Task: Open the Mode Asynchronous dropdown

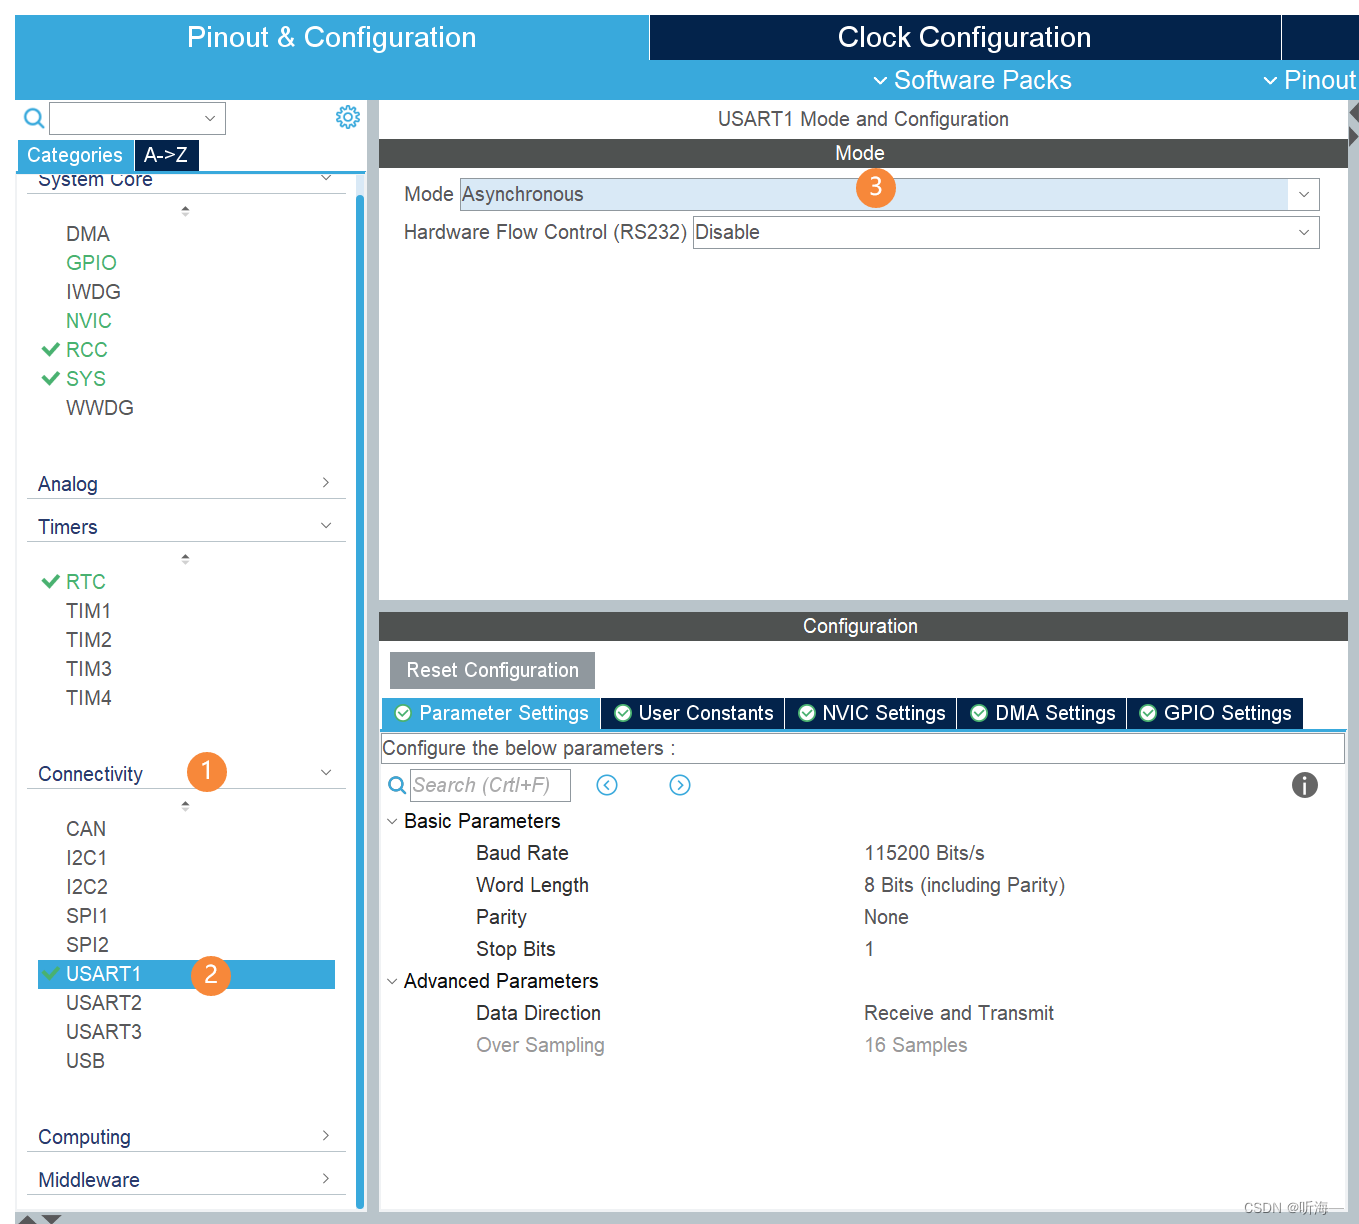Action: pyautogui.click(x=889, y=194)
